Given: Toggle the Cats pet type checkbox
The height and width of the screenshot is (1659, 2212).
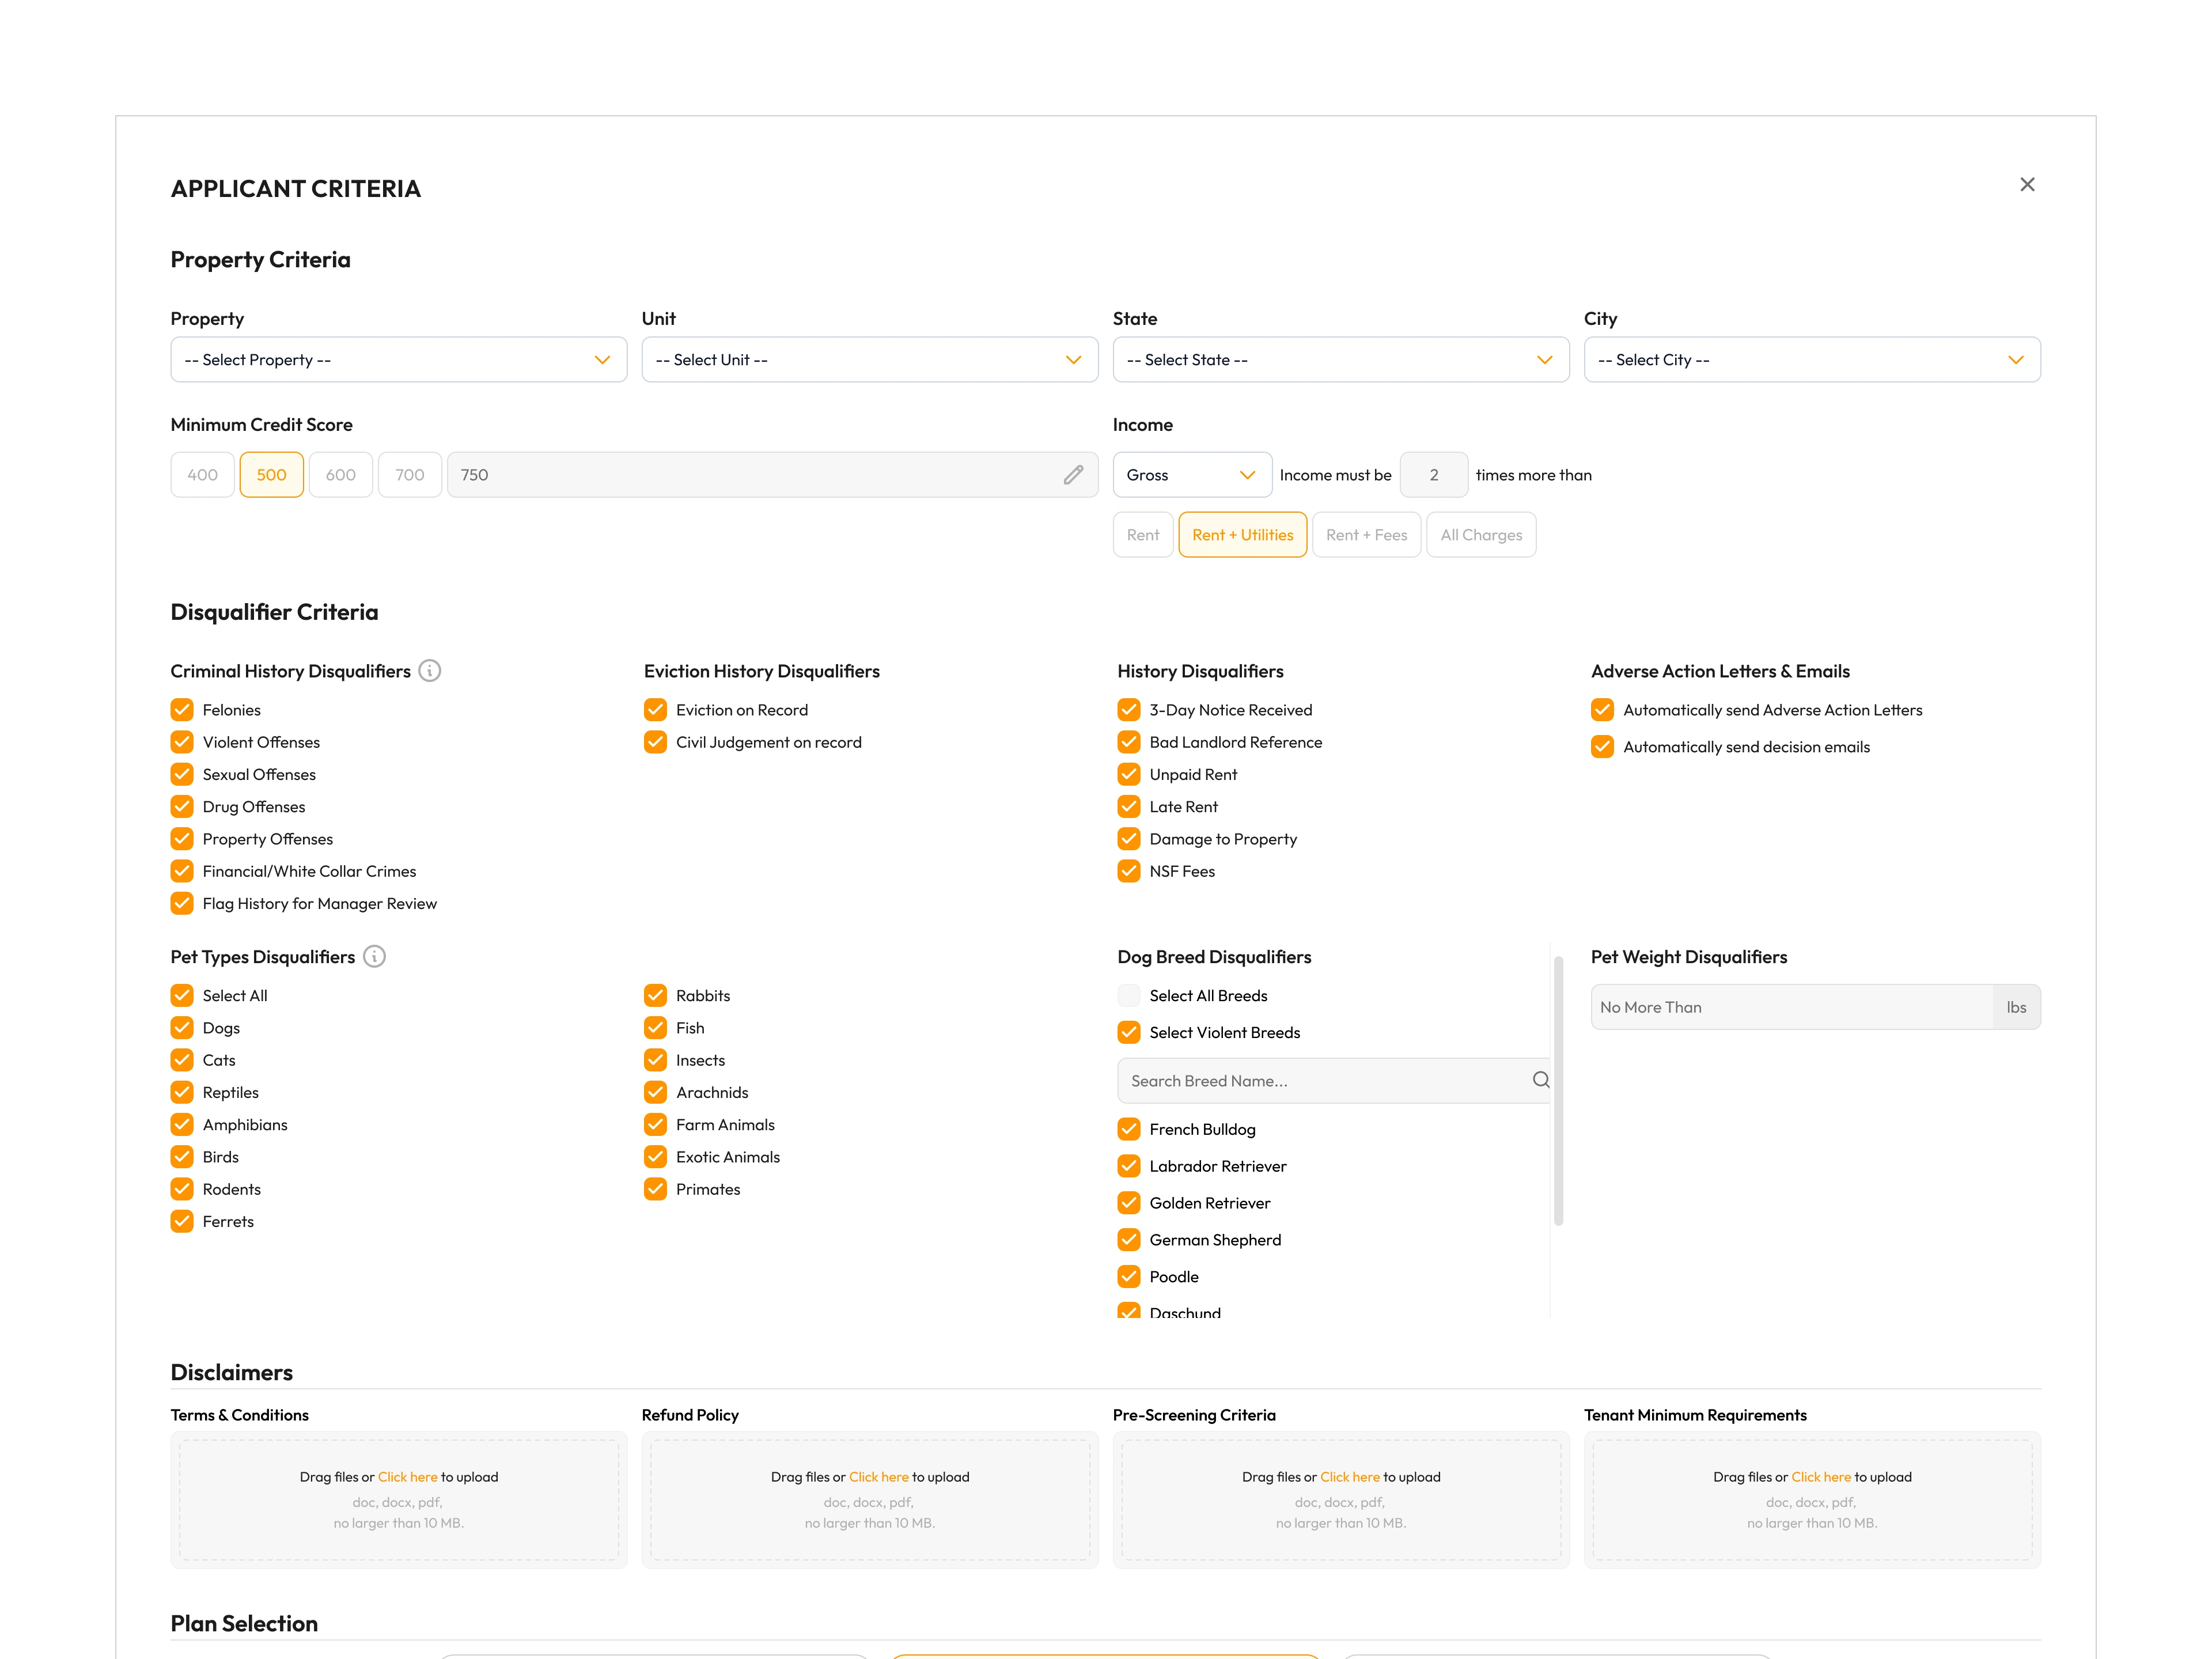Looking at the screenshot, I should click(182, 1060).
